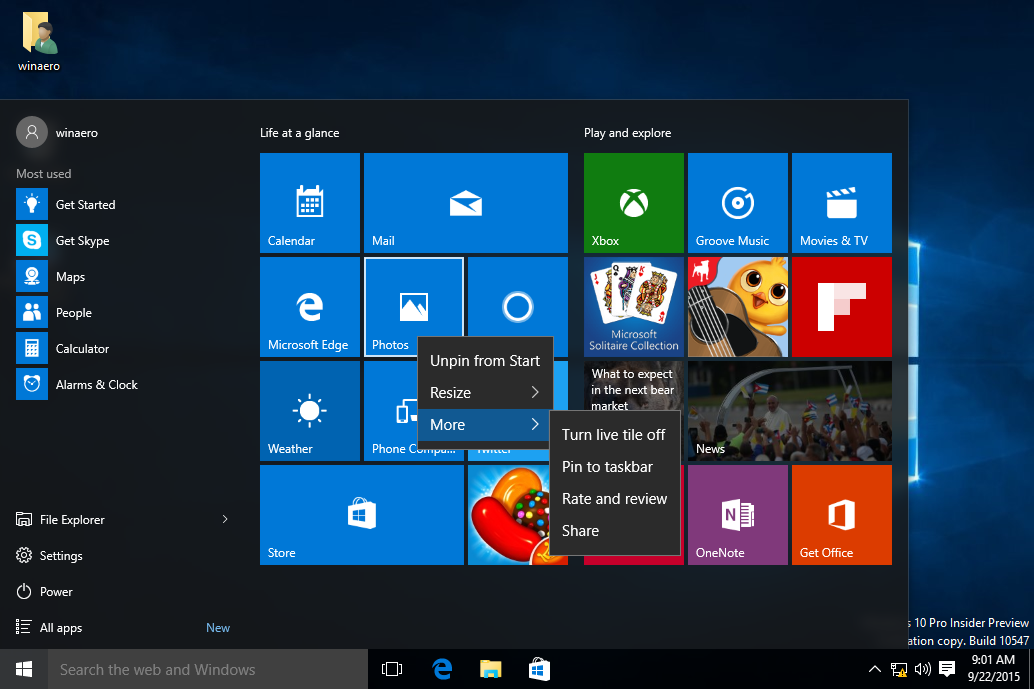Viewport: 1034px width, 689px height.
Task: Show hidden system tray icons
Action: (874, 669)
